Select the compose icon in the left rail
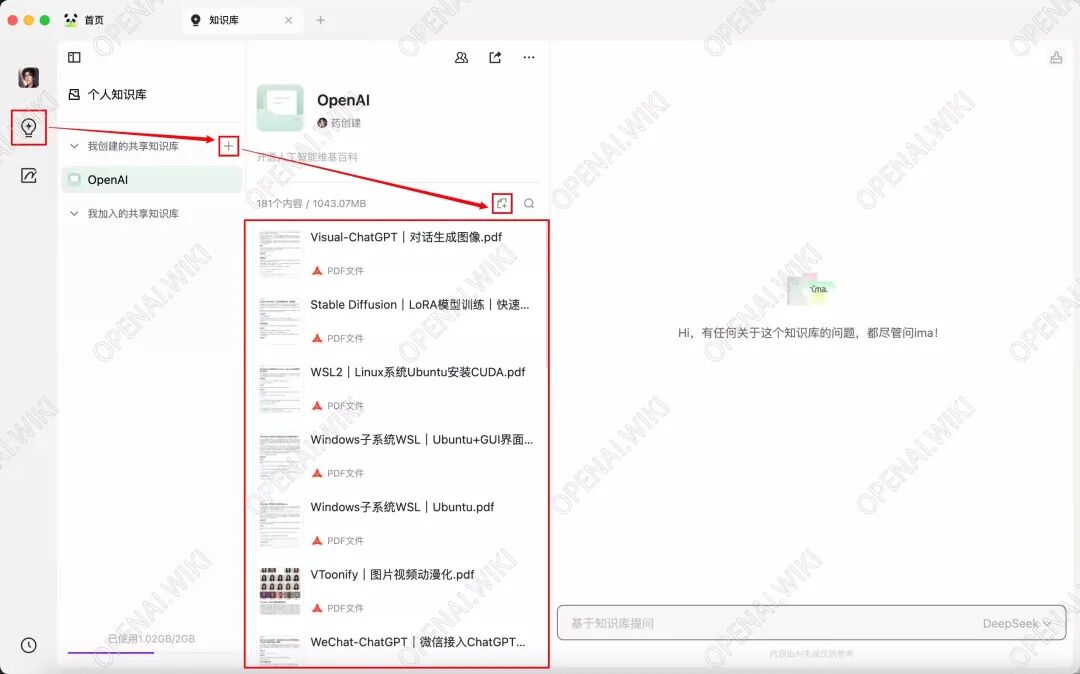 point(28,176)
